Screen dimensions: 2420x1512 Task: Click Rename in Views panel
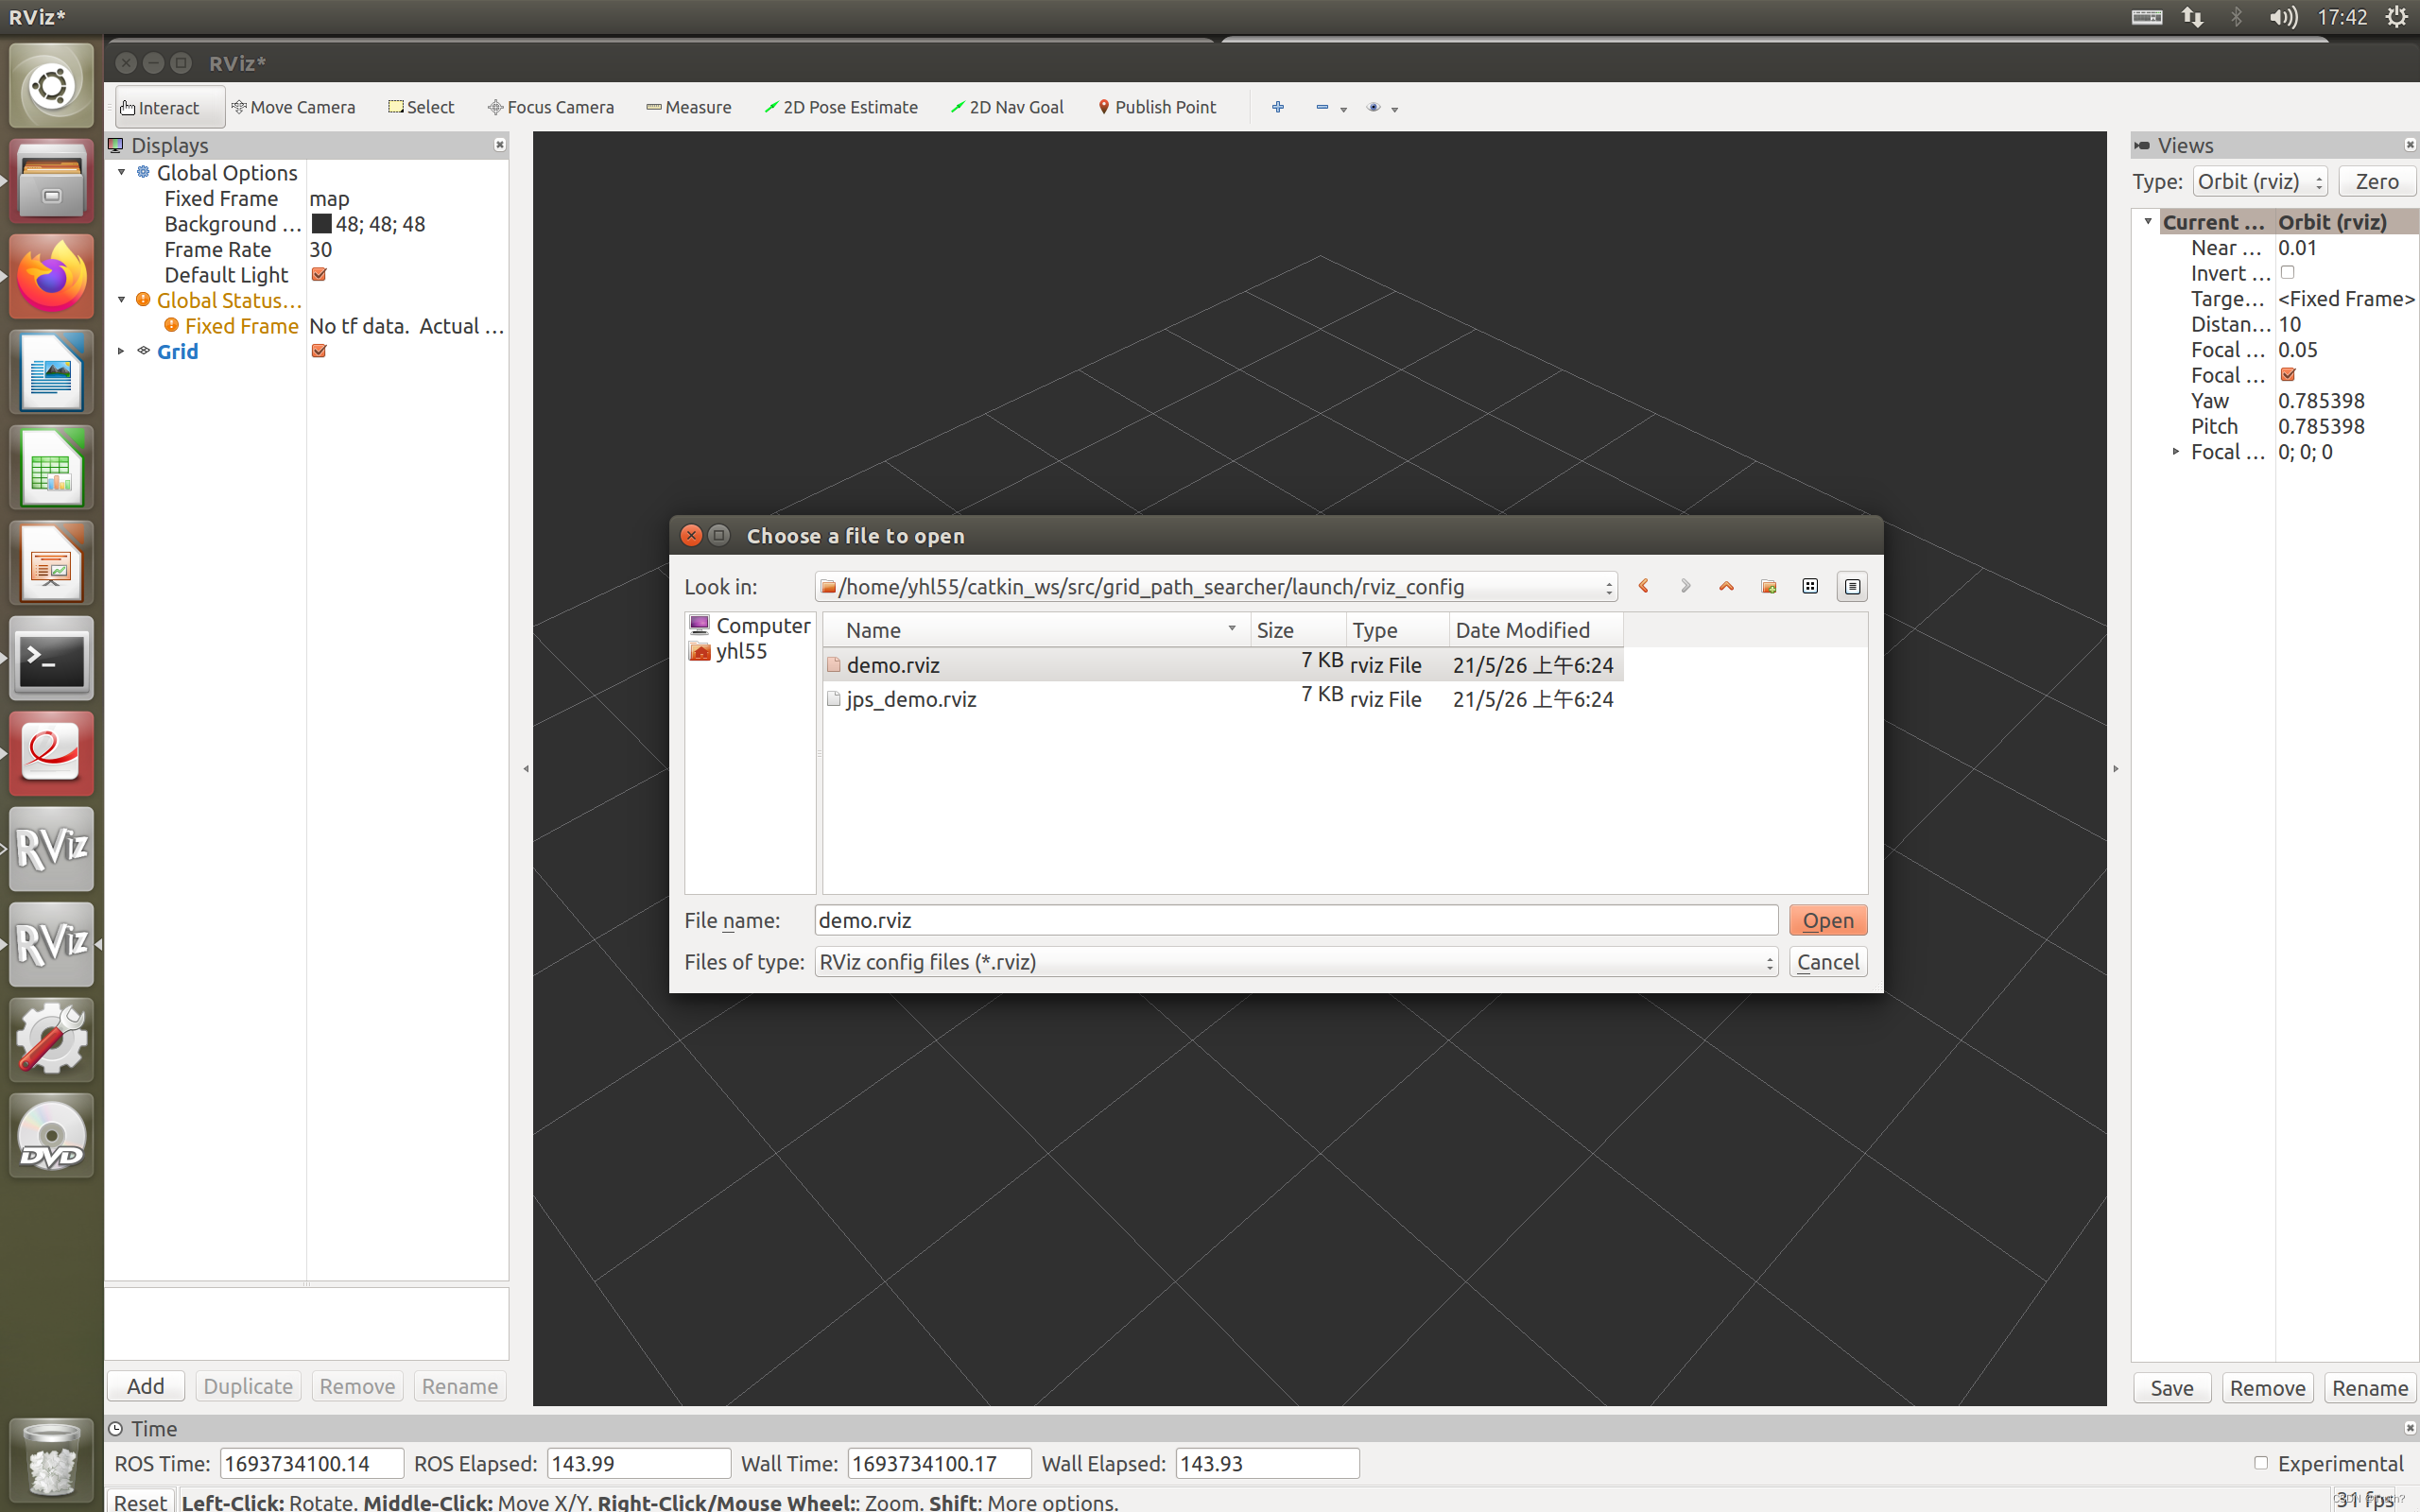(x=2369, y=1388)
